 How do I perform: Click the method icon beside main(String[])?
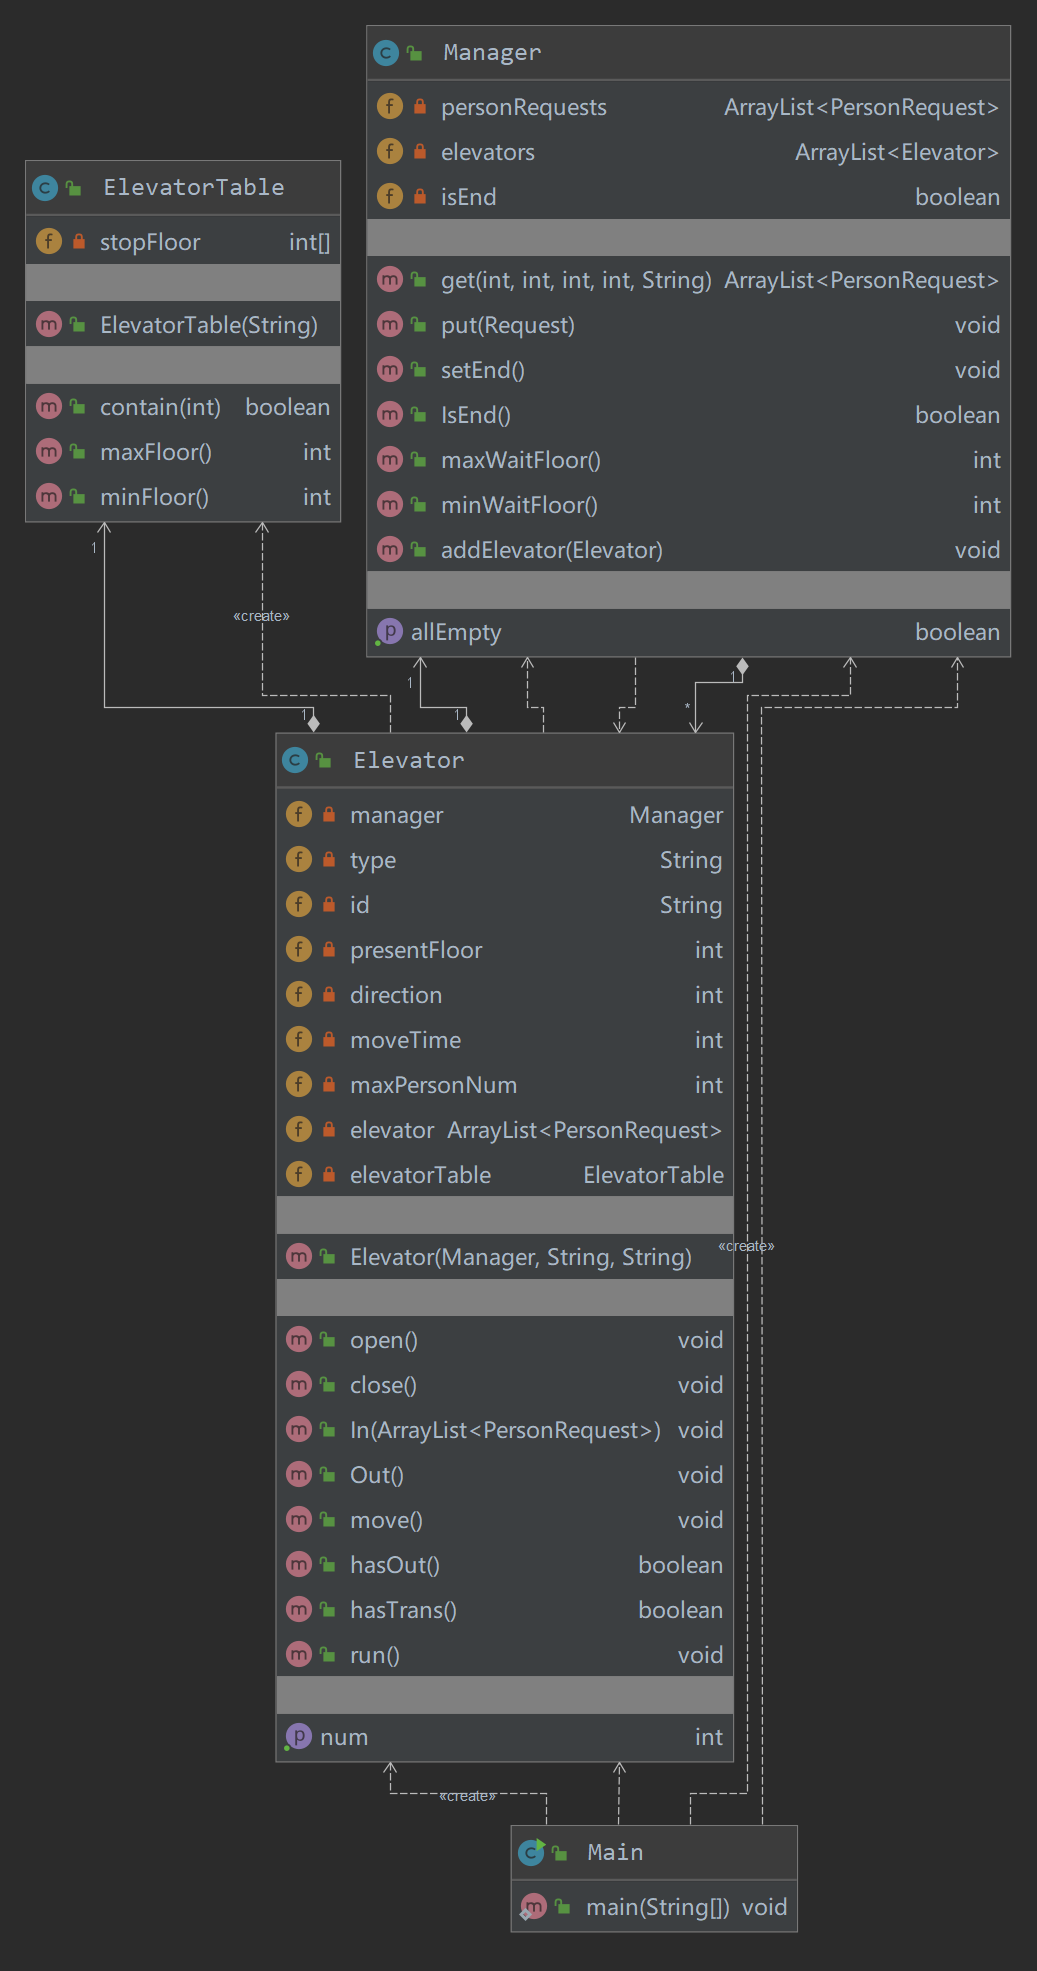click(534, 1907)
